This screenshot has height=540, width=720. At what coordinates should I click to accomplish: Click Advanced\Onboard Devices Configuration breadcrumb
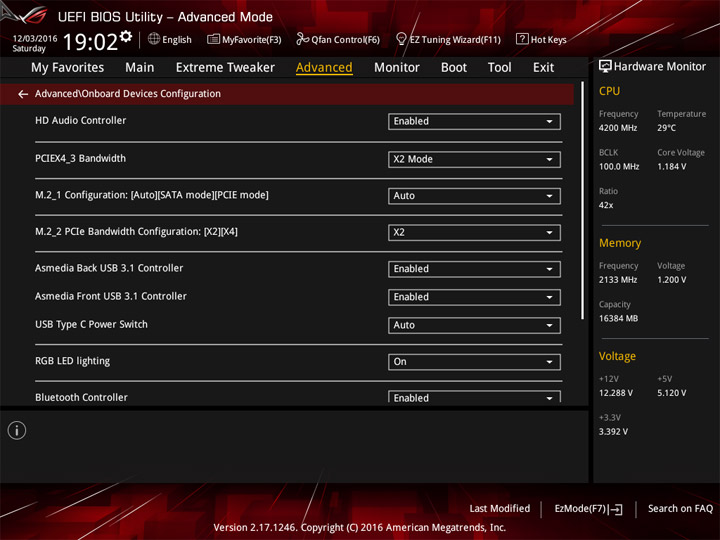(x=128, y=94)
